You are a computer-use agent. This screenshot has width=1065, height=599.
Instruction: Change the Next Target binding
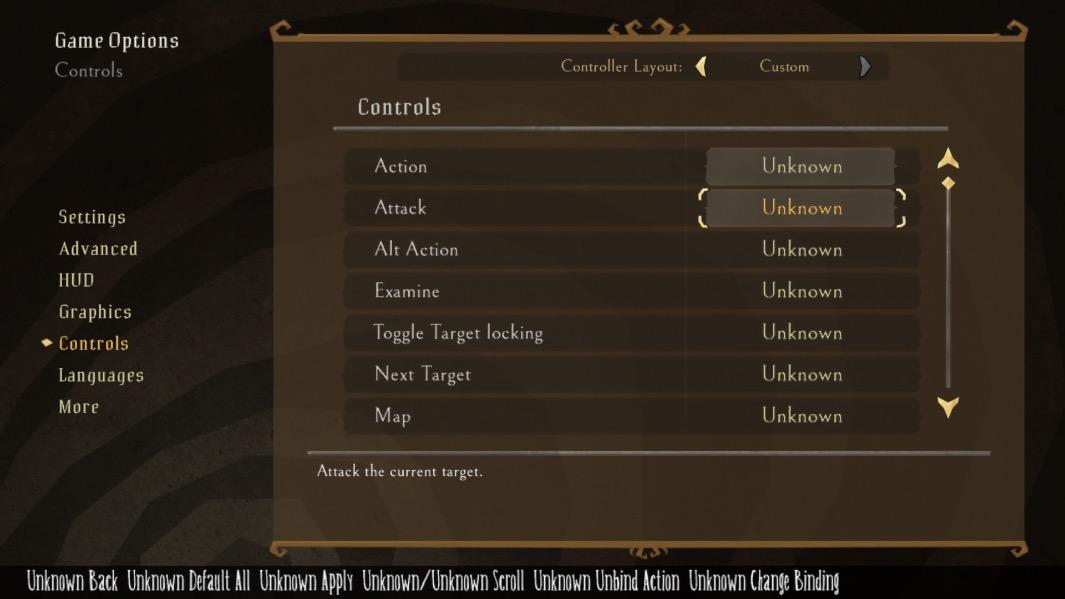[801, 375]
